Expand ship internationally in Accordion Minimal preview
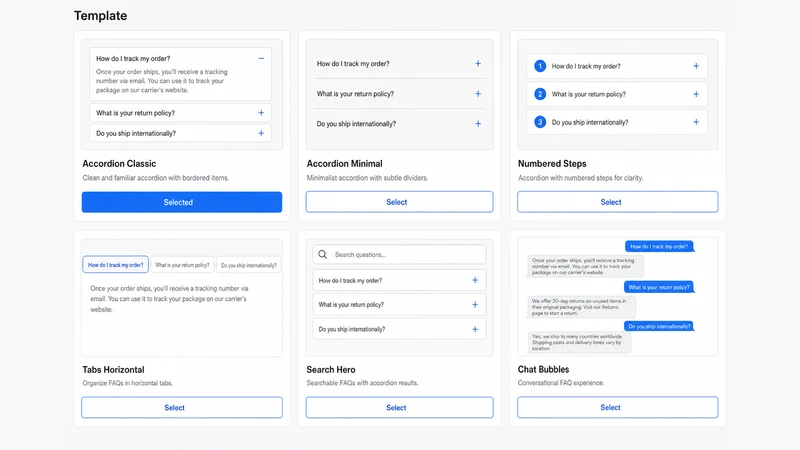The width and height of the screenshot is (800, 450). 478,123
